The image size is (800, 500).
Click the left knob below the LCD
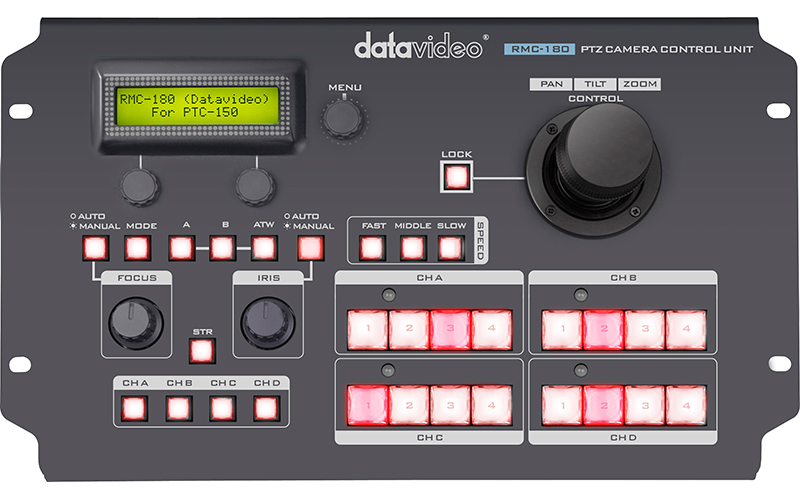pos(140,186)
